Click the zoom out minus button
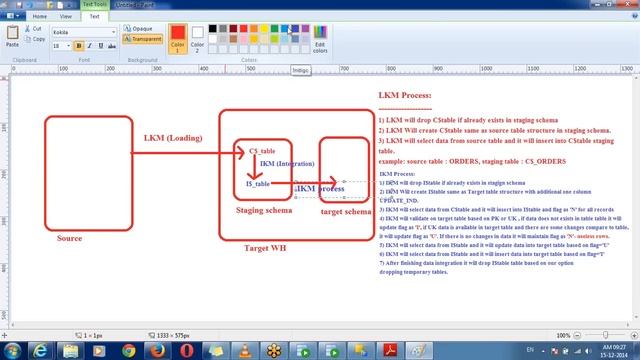The image size is (640, 360). click(577, 335)
